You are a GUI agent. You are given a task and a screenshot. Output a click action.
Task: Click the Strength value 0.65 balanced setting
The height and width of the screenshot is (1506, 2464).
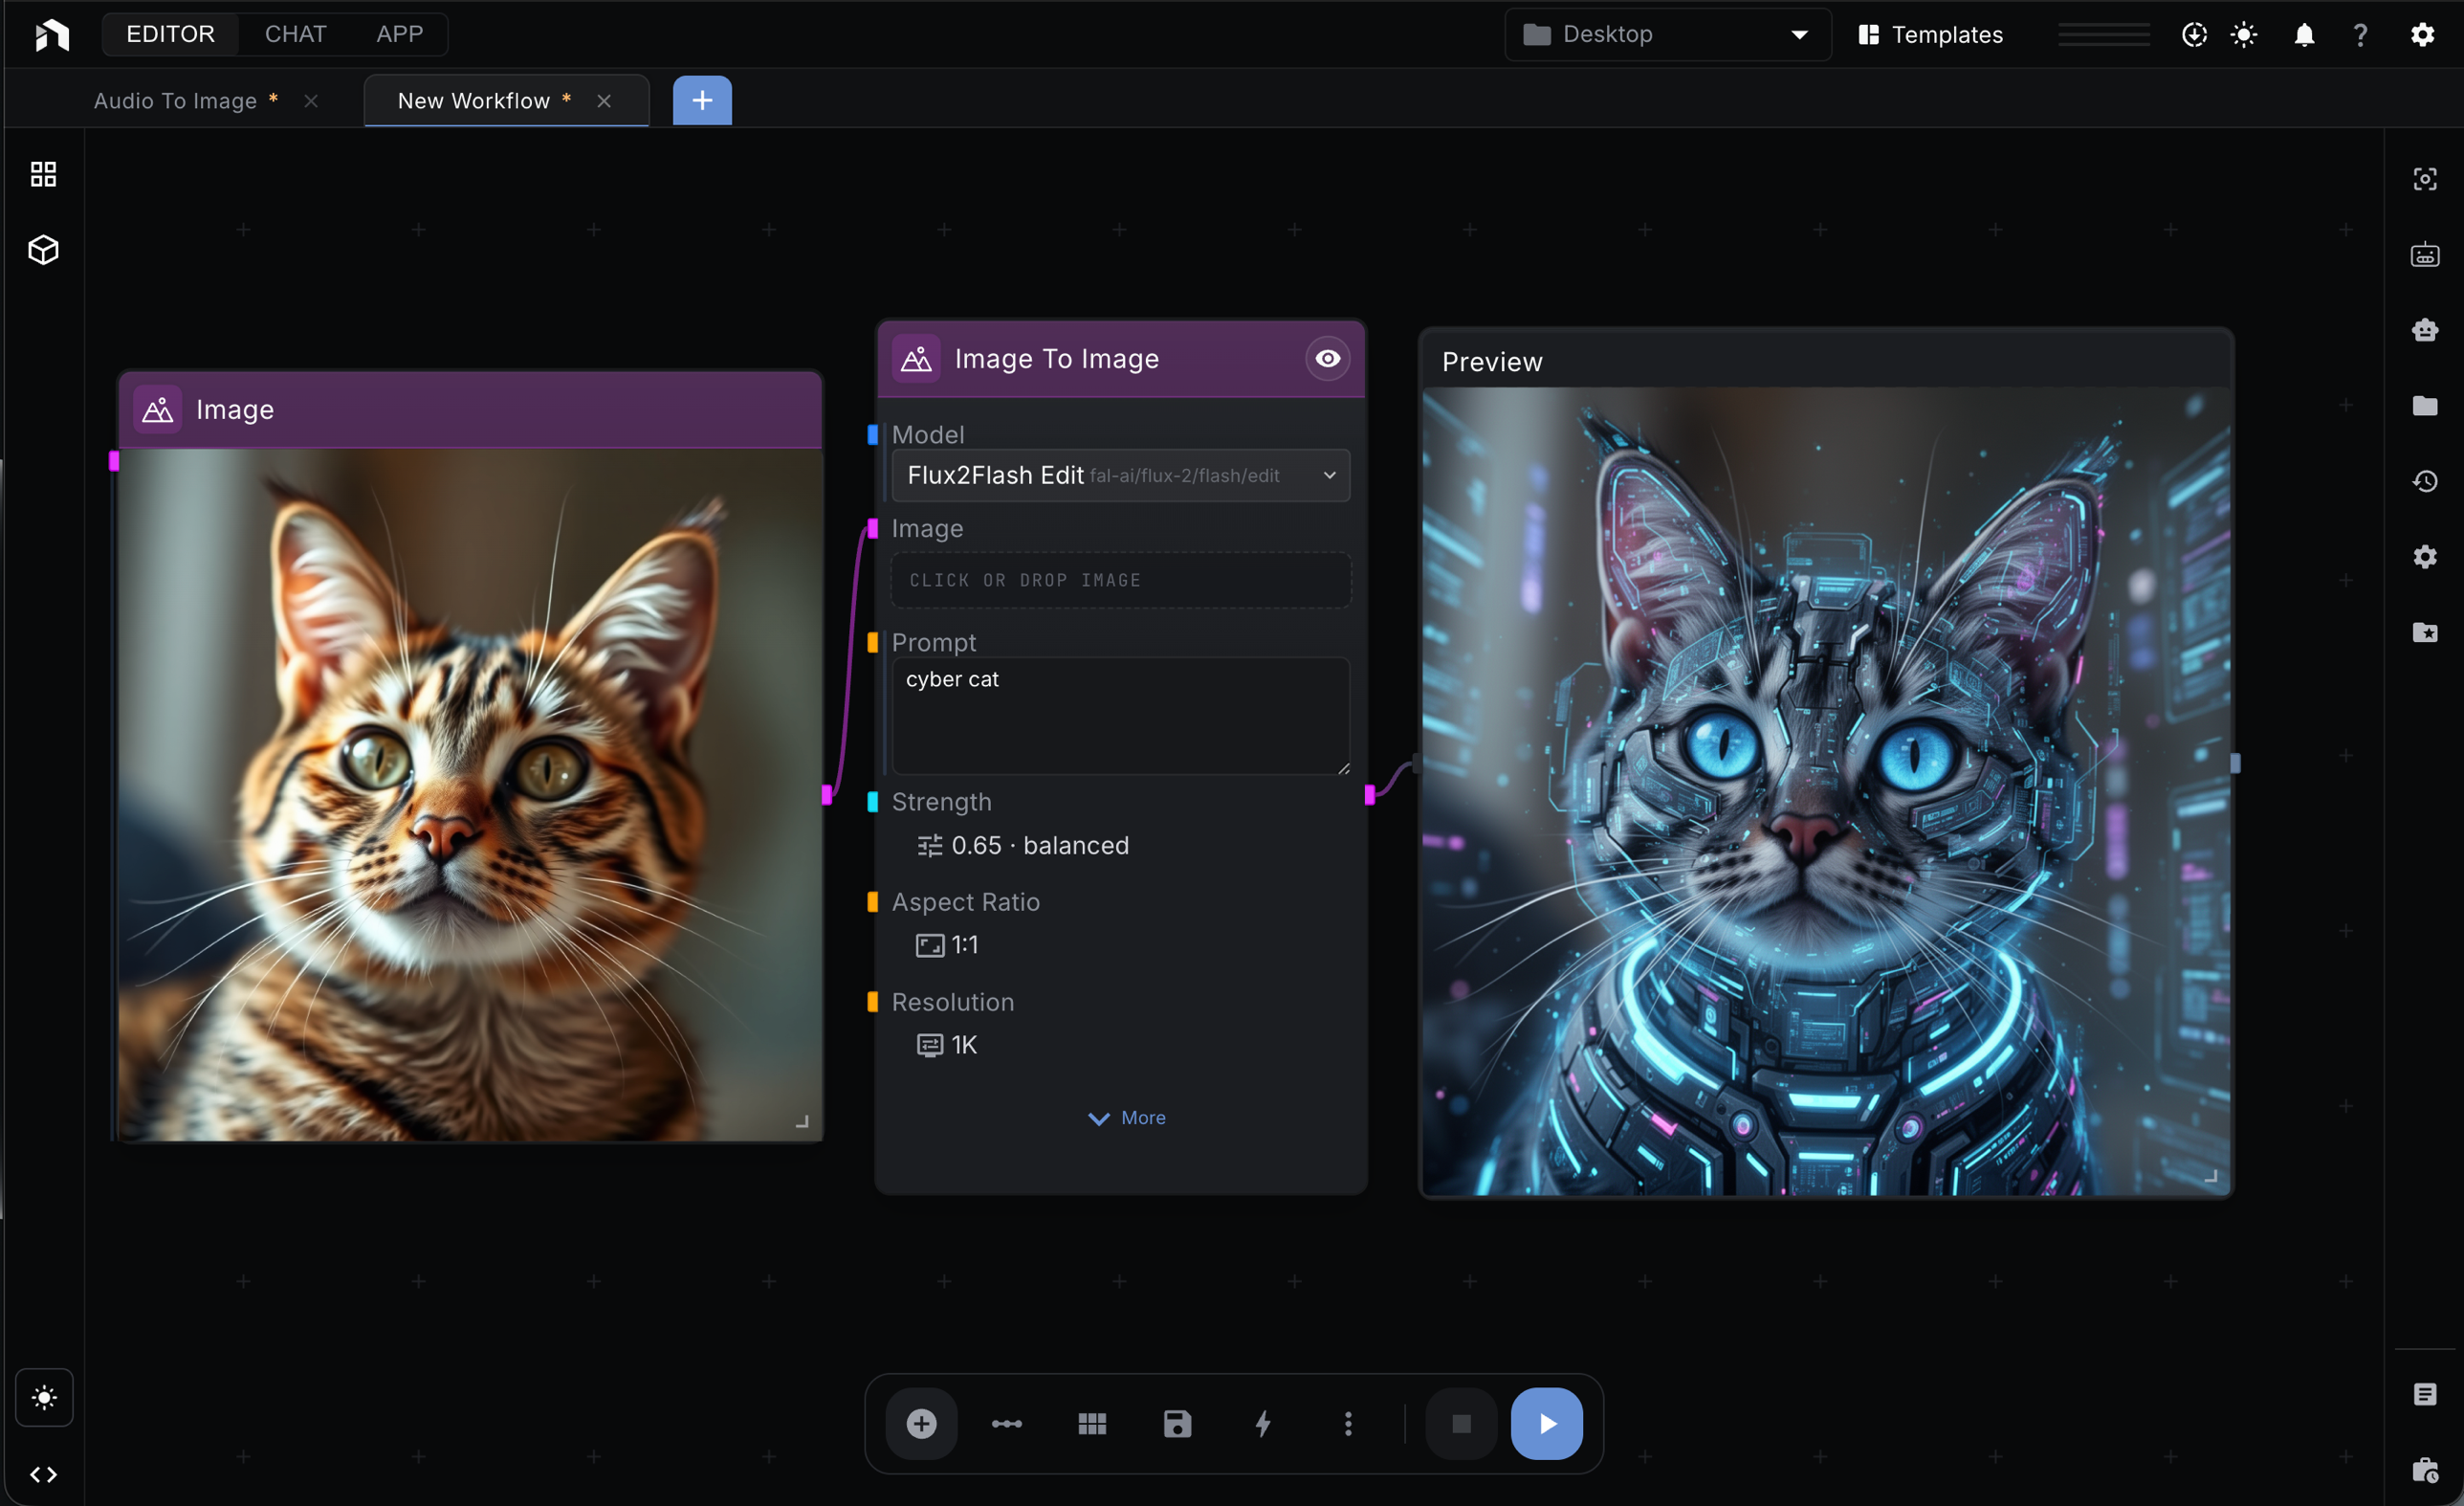[x=1022, y=845]
